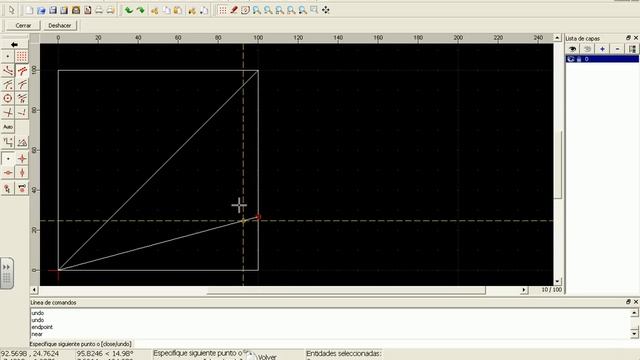The height and width of the screenshot is (360, 640).
Task: Add a new layer
Action: (x=602, y=49)
